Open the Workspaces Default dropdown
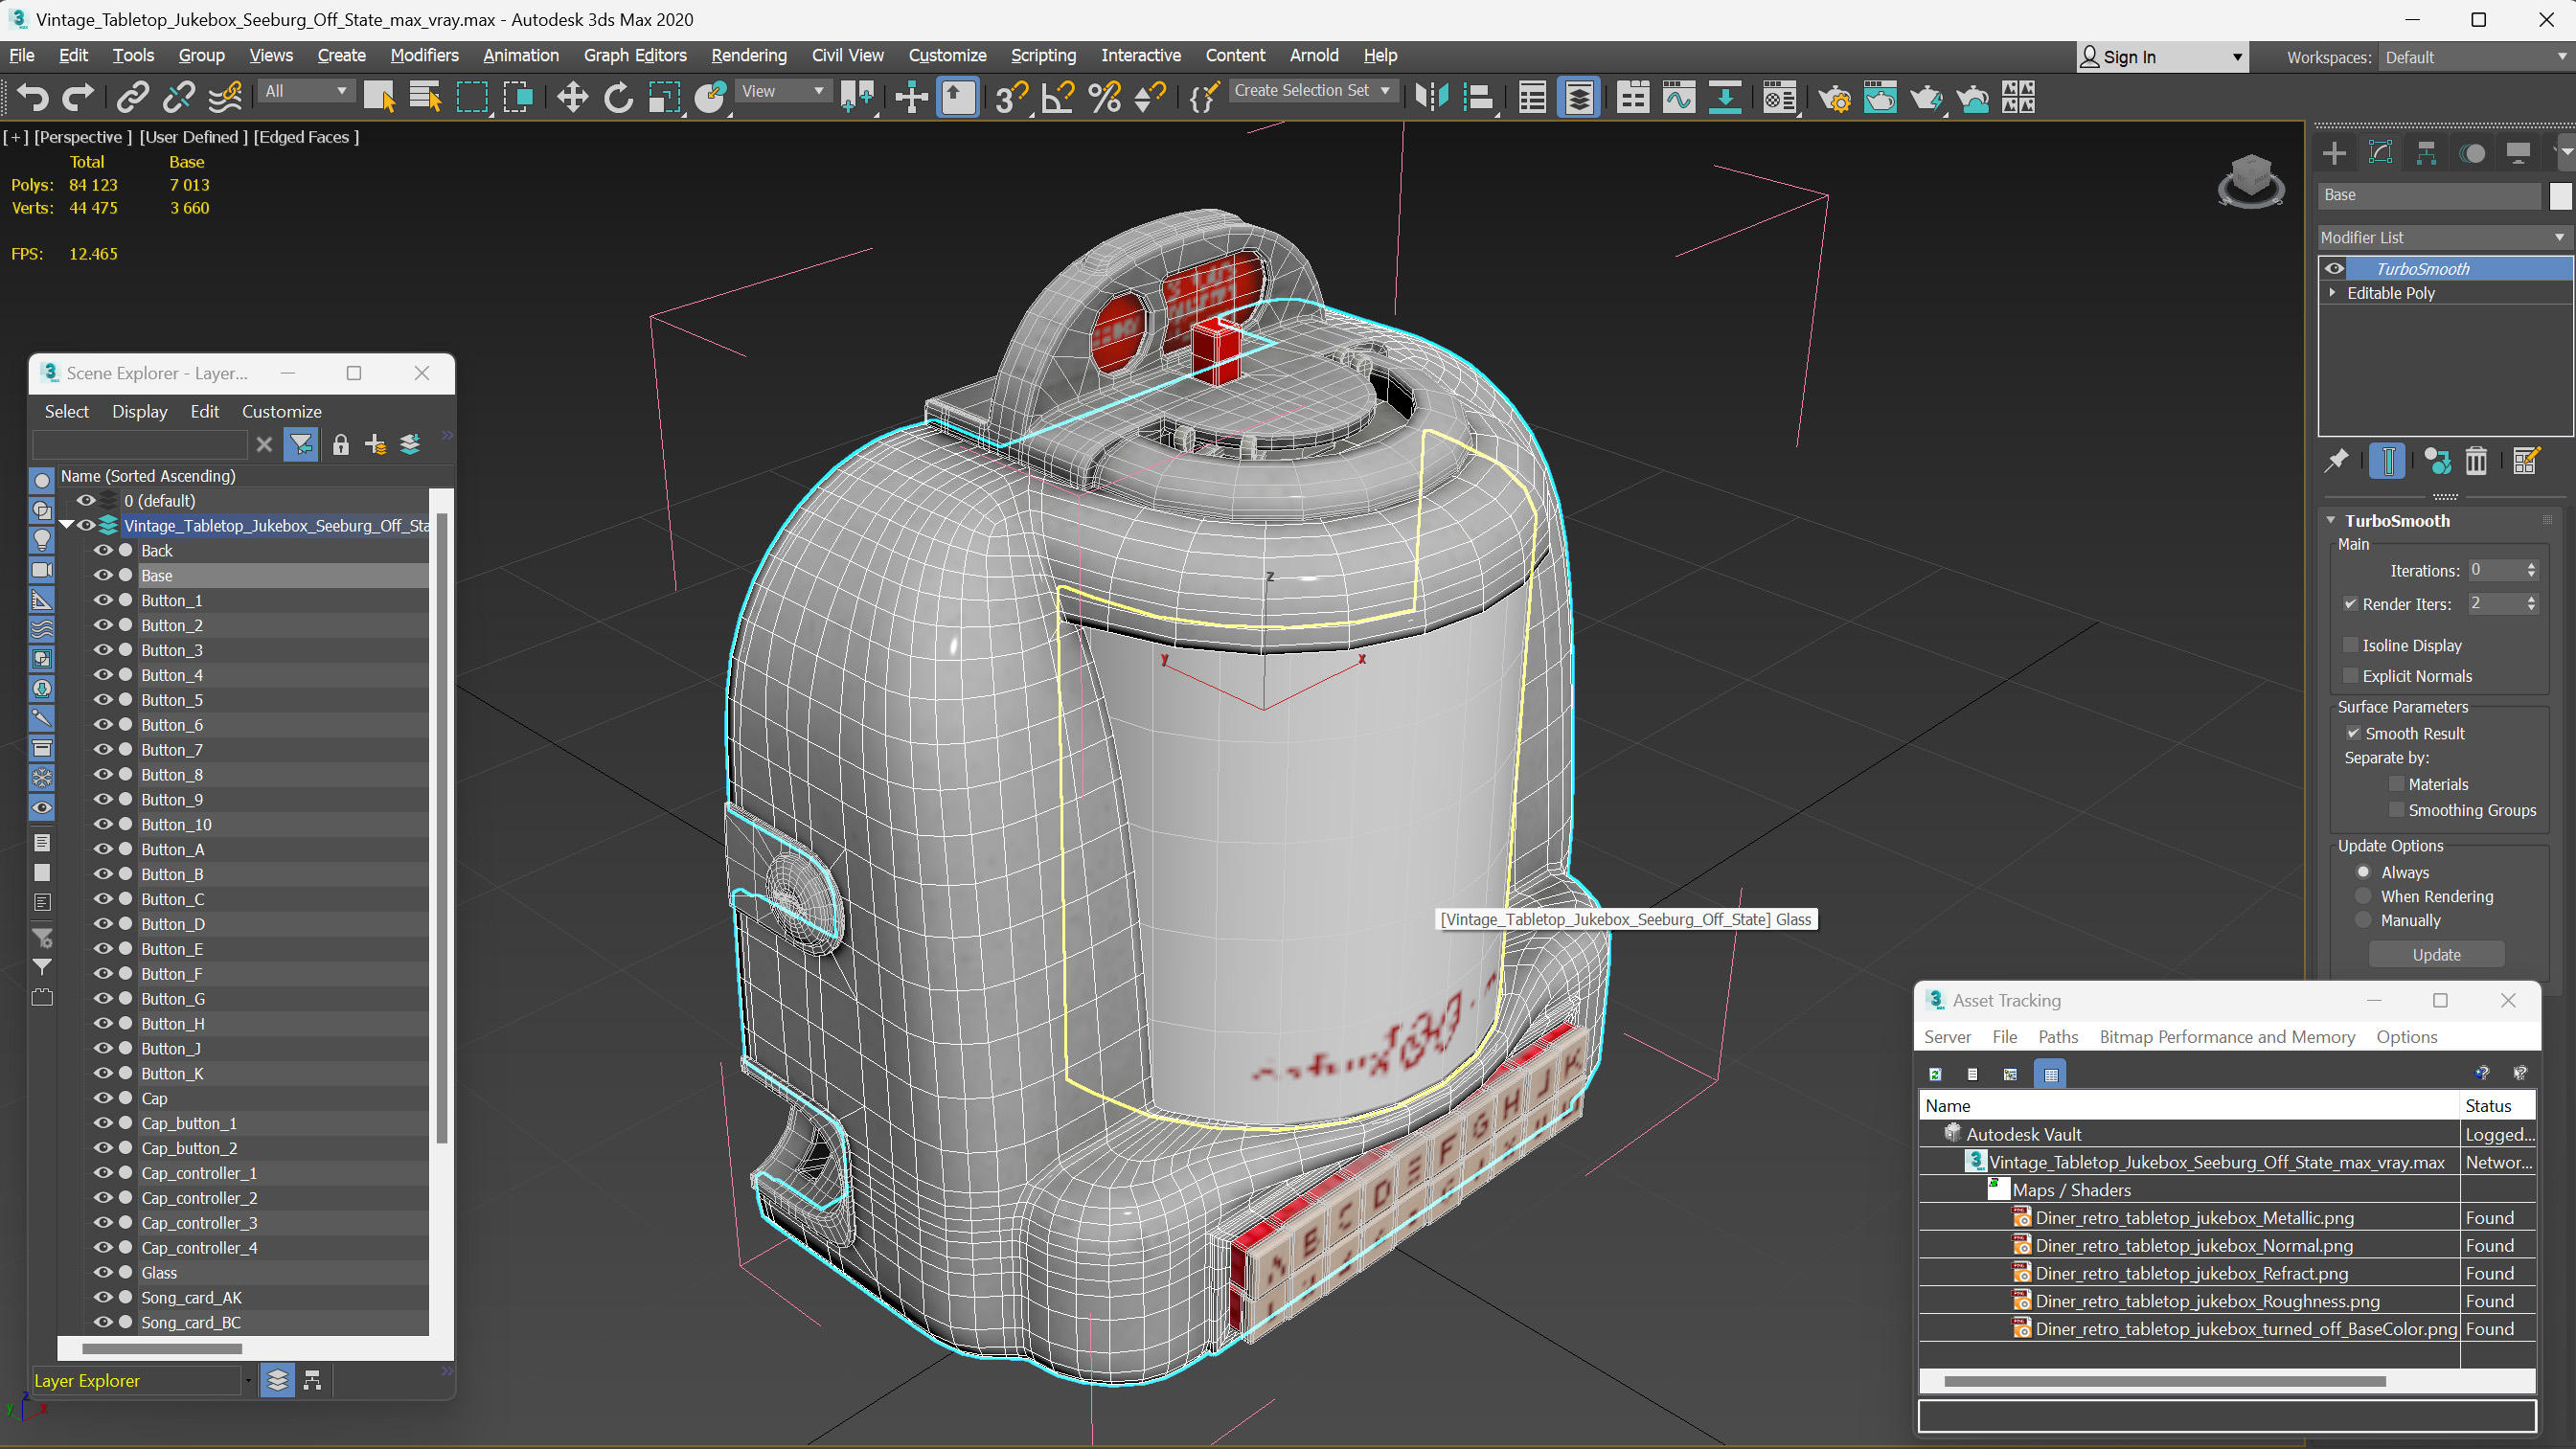 2475,57
